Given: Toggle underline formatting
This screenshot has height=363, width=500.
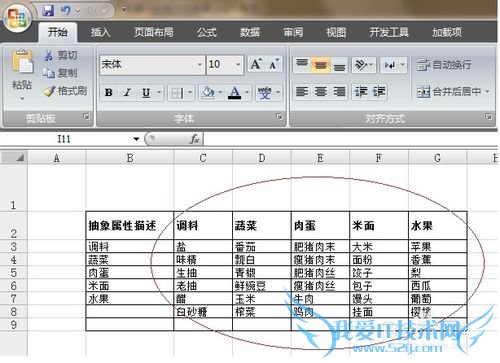Looking at the screenshot, I should 146,92.
